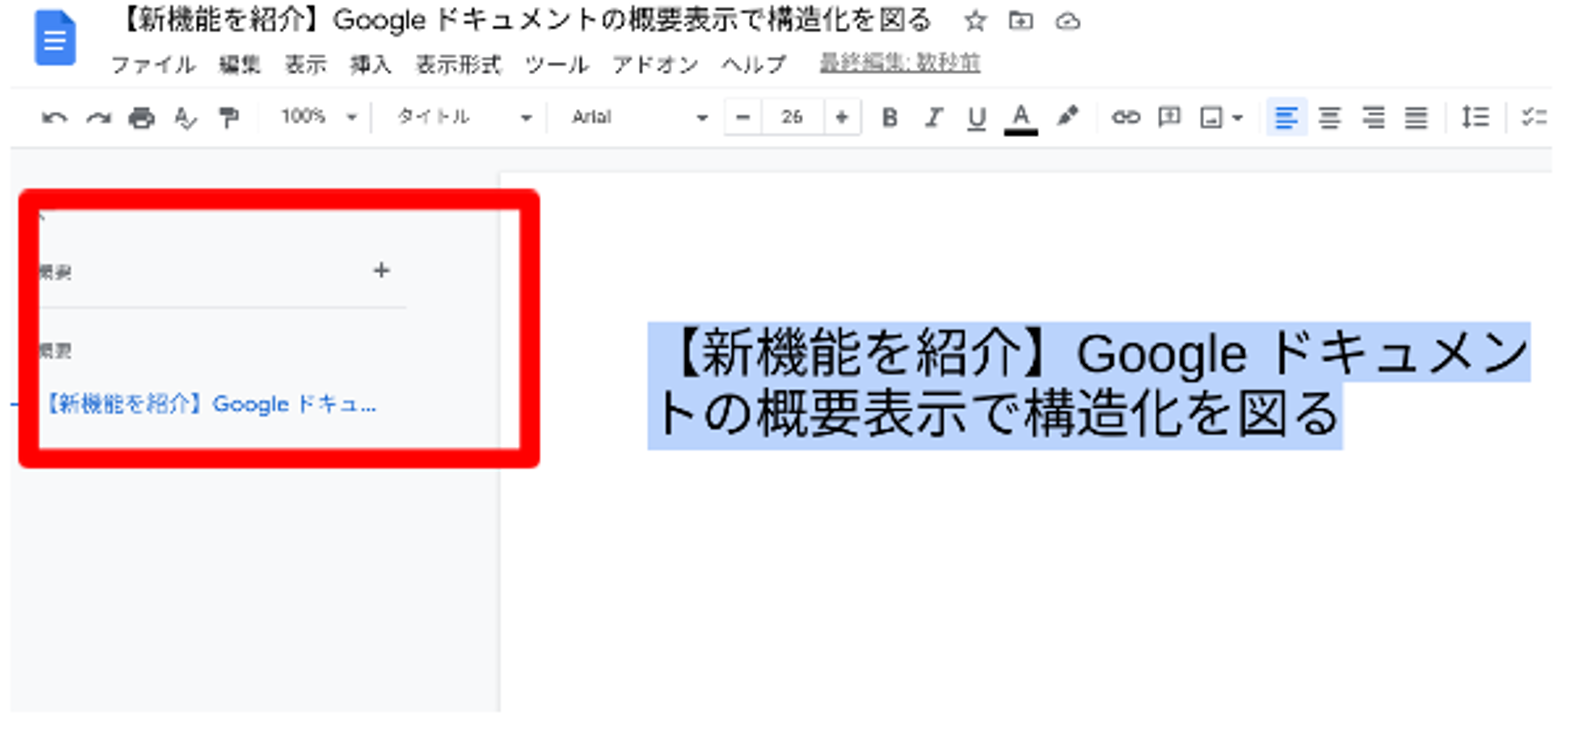
Task: Open the Arial font dropdown
Action: 640,117
